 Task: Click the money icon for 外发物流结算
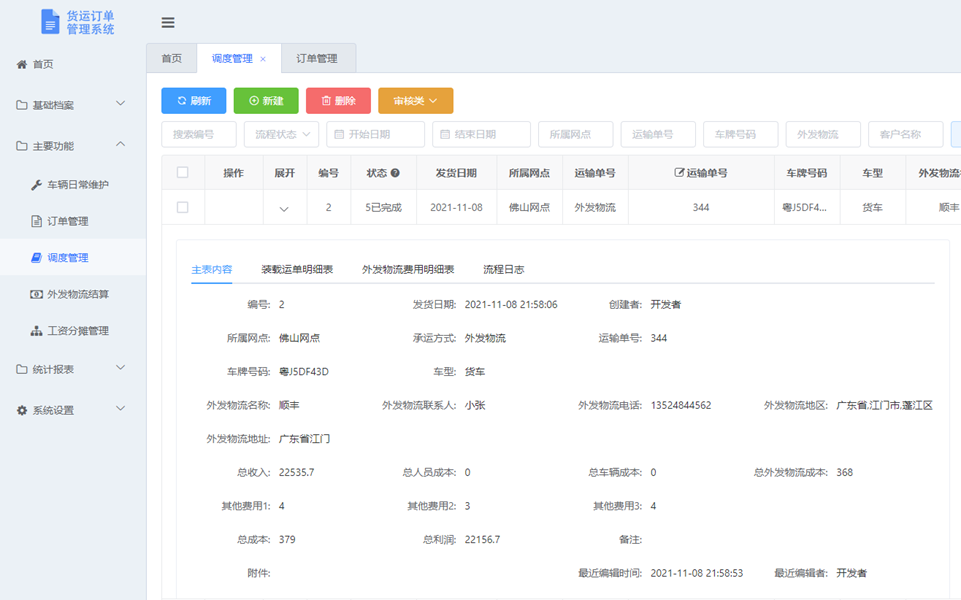(36, 294)
